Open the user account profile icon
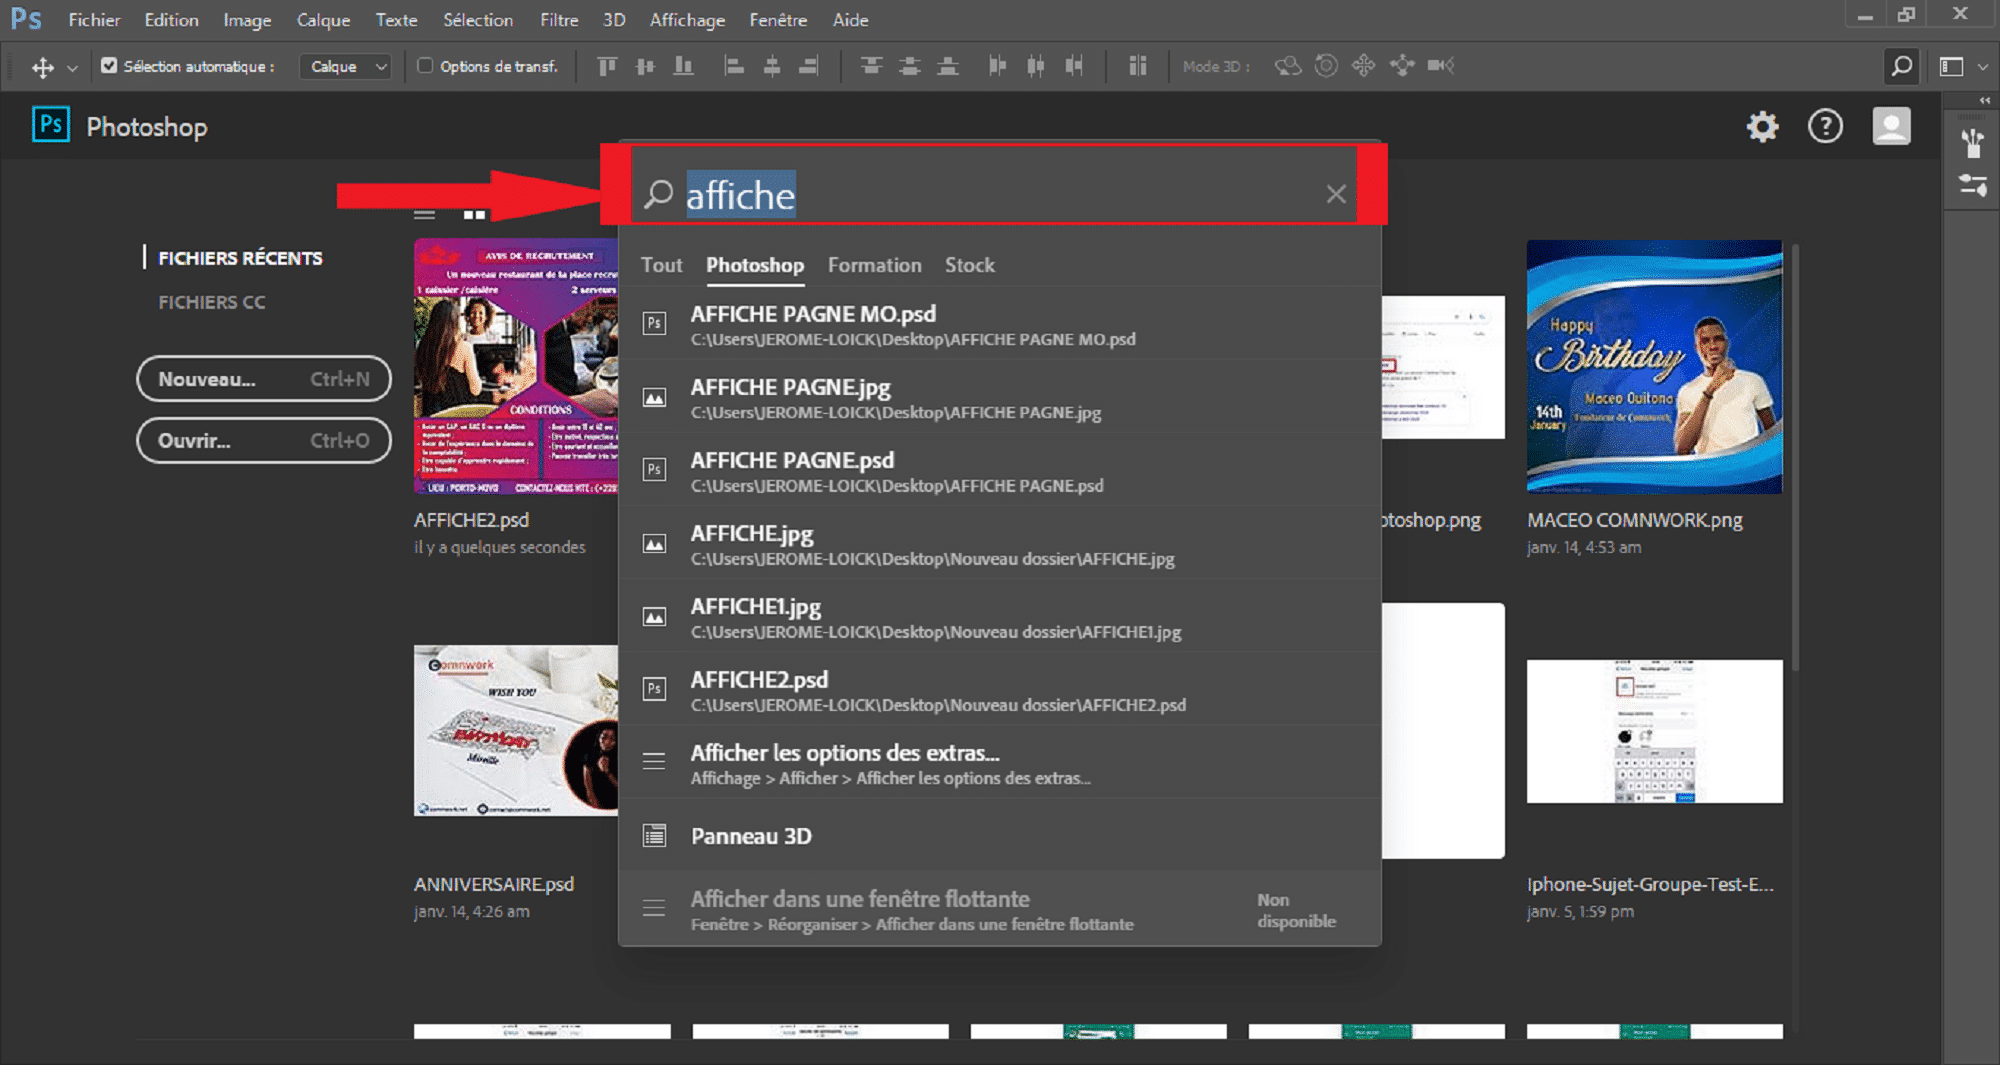This screenshot has width=2000, height=1065. pos(1891,126)
